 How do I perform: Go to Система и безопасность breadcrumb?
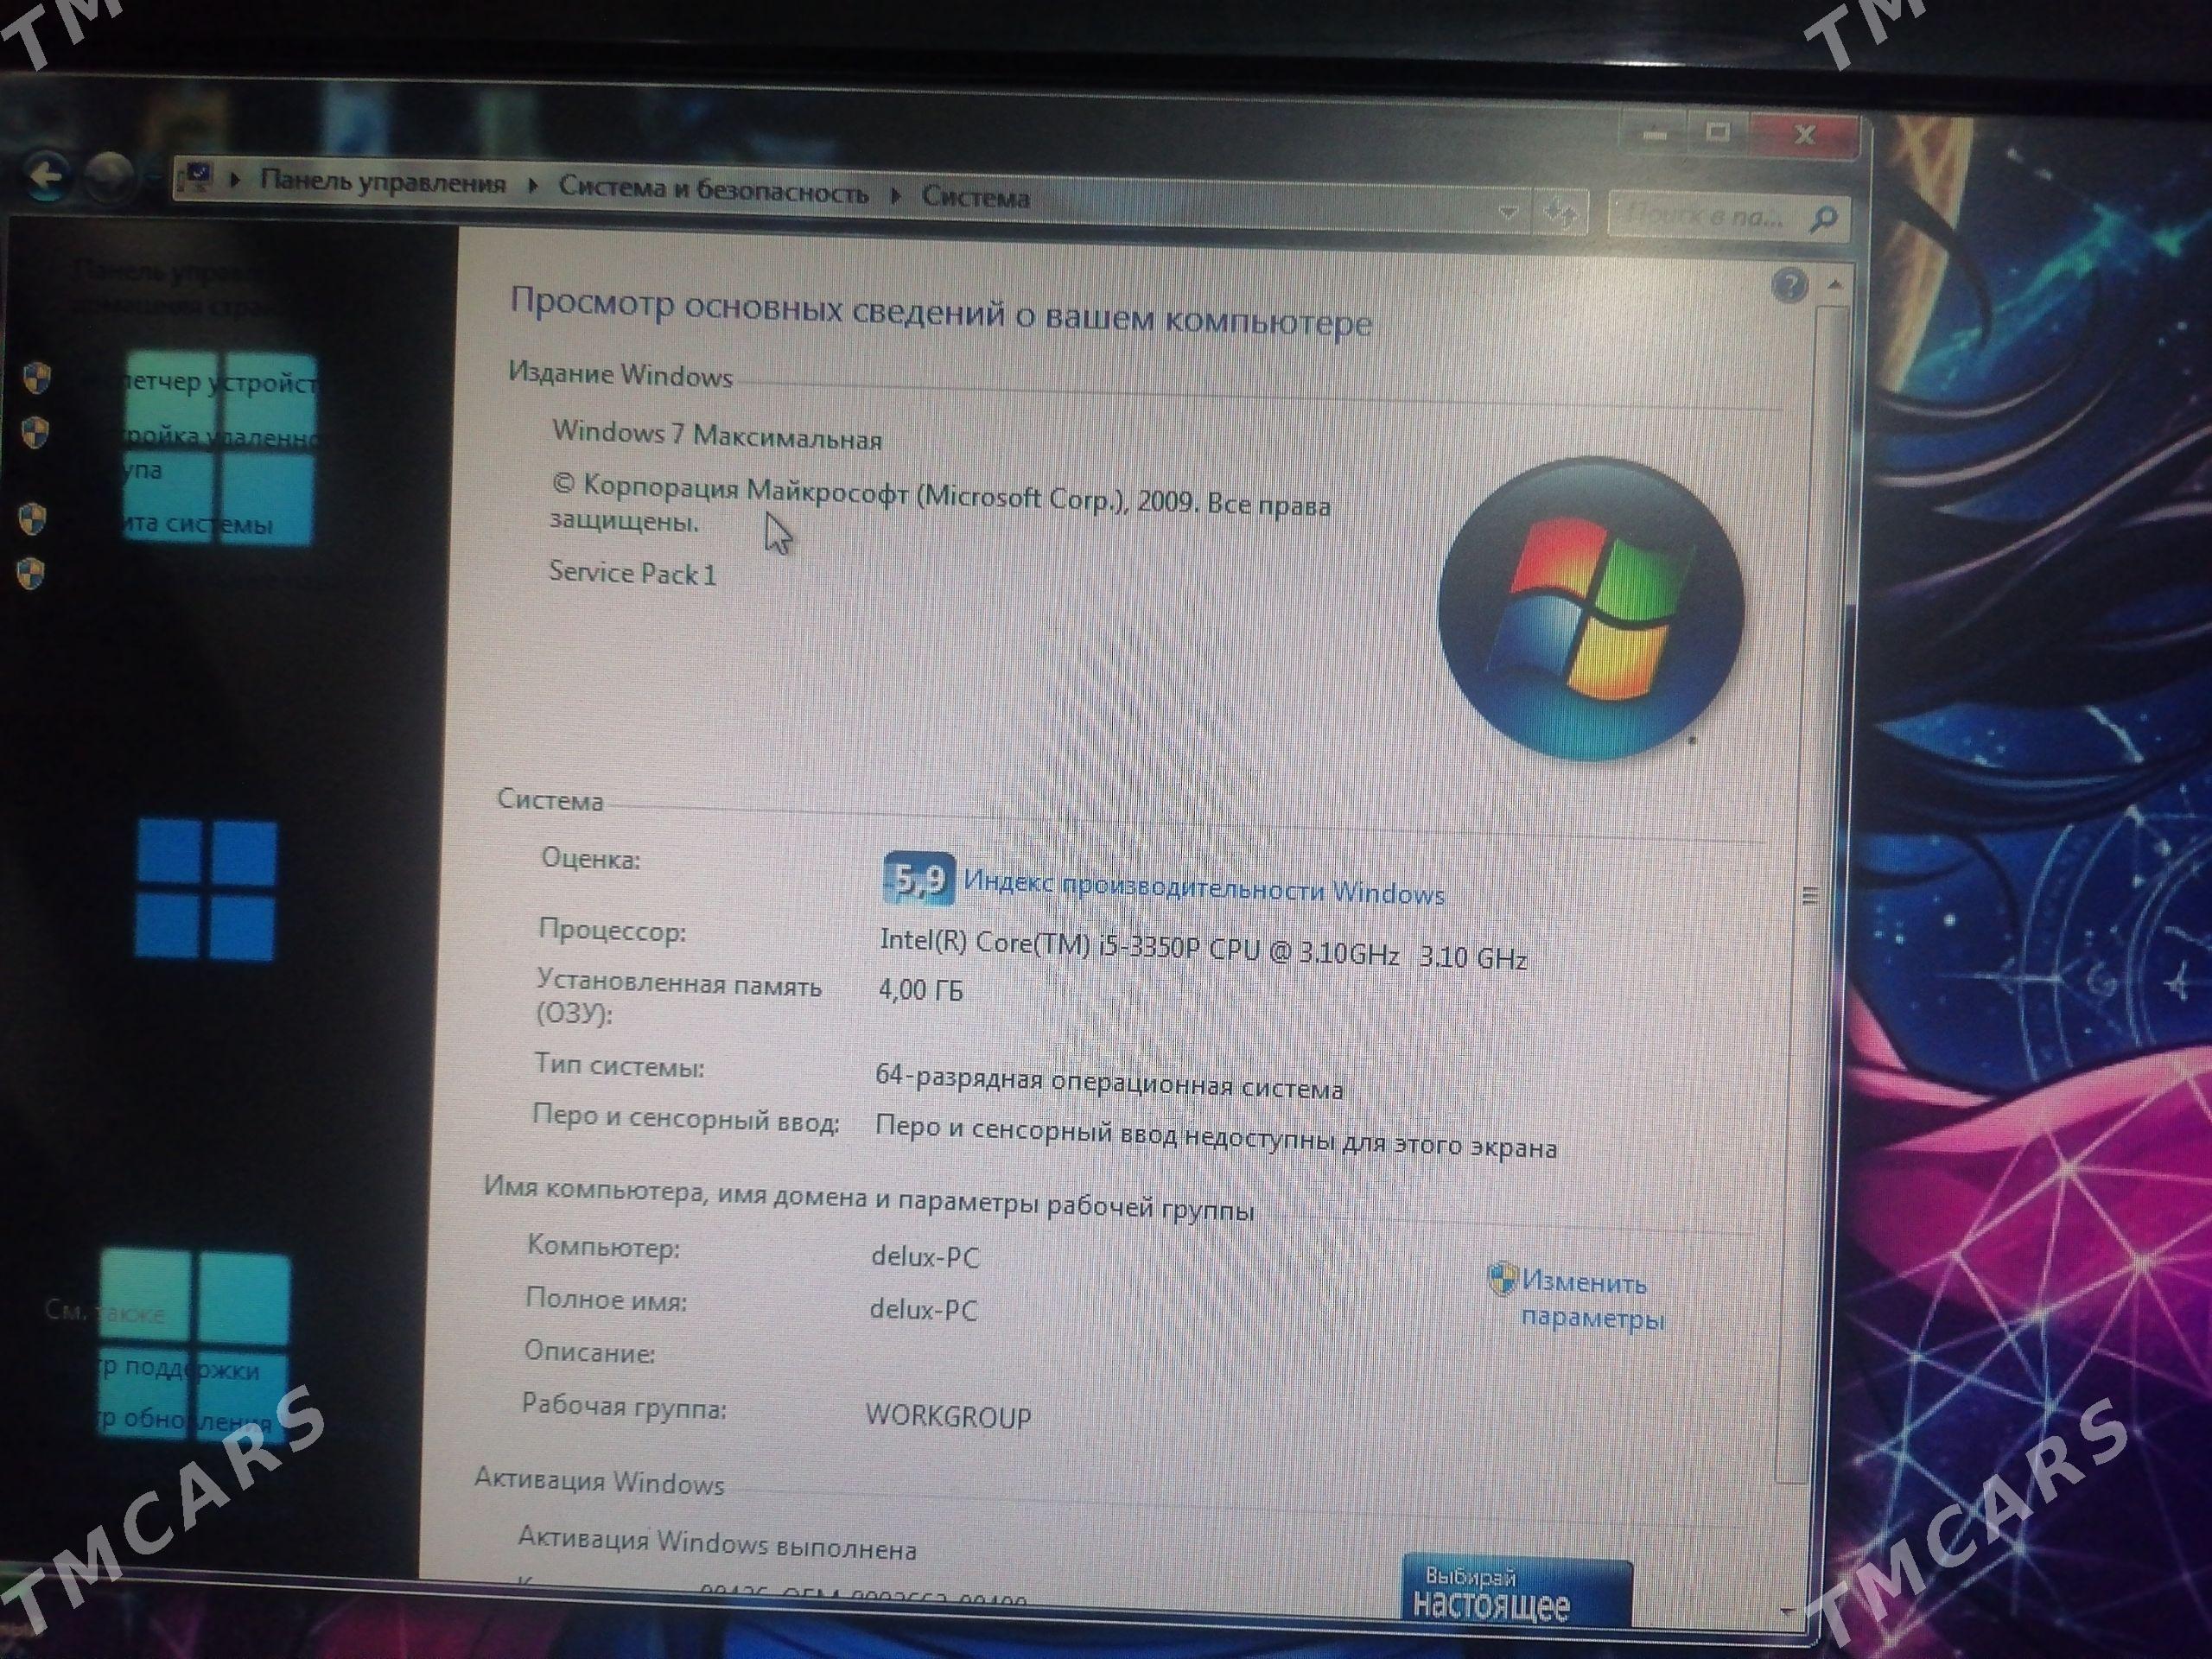pos(712,190)
